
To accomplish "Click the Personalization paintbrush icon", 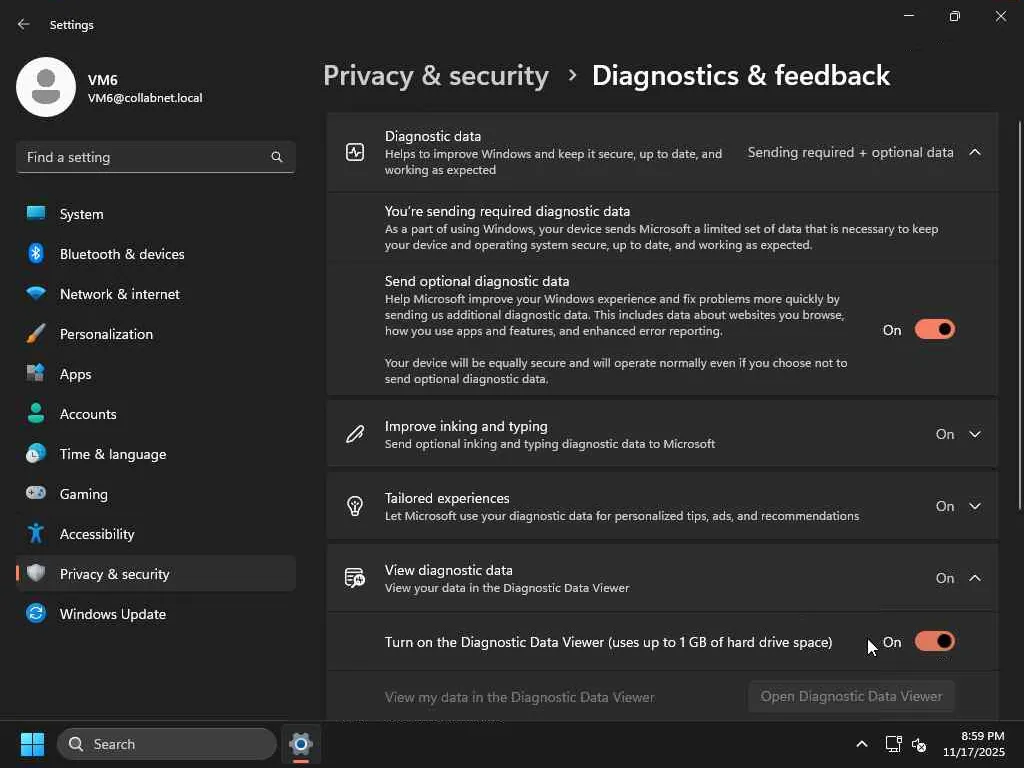I will point(36,334).
